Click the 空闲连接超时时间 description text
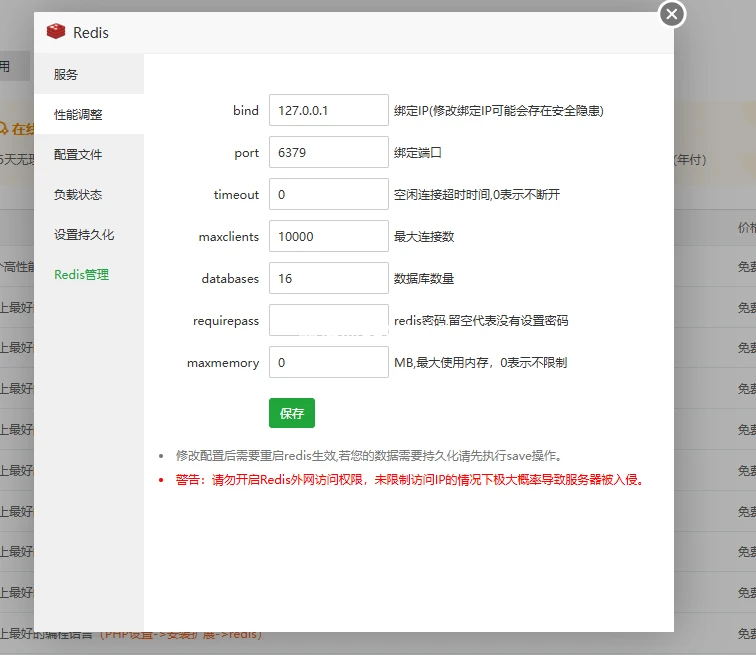The image size is (756, 655). 477,195
